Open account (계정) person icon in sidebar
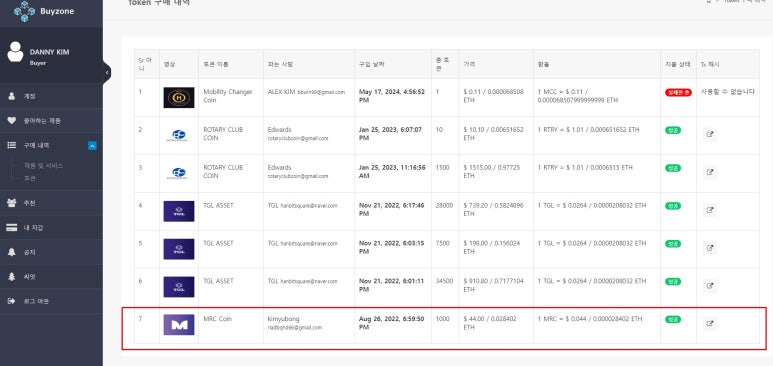The image size is (773, 366). tap(12, 96)
